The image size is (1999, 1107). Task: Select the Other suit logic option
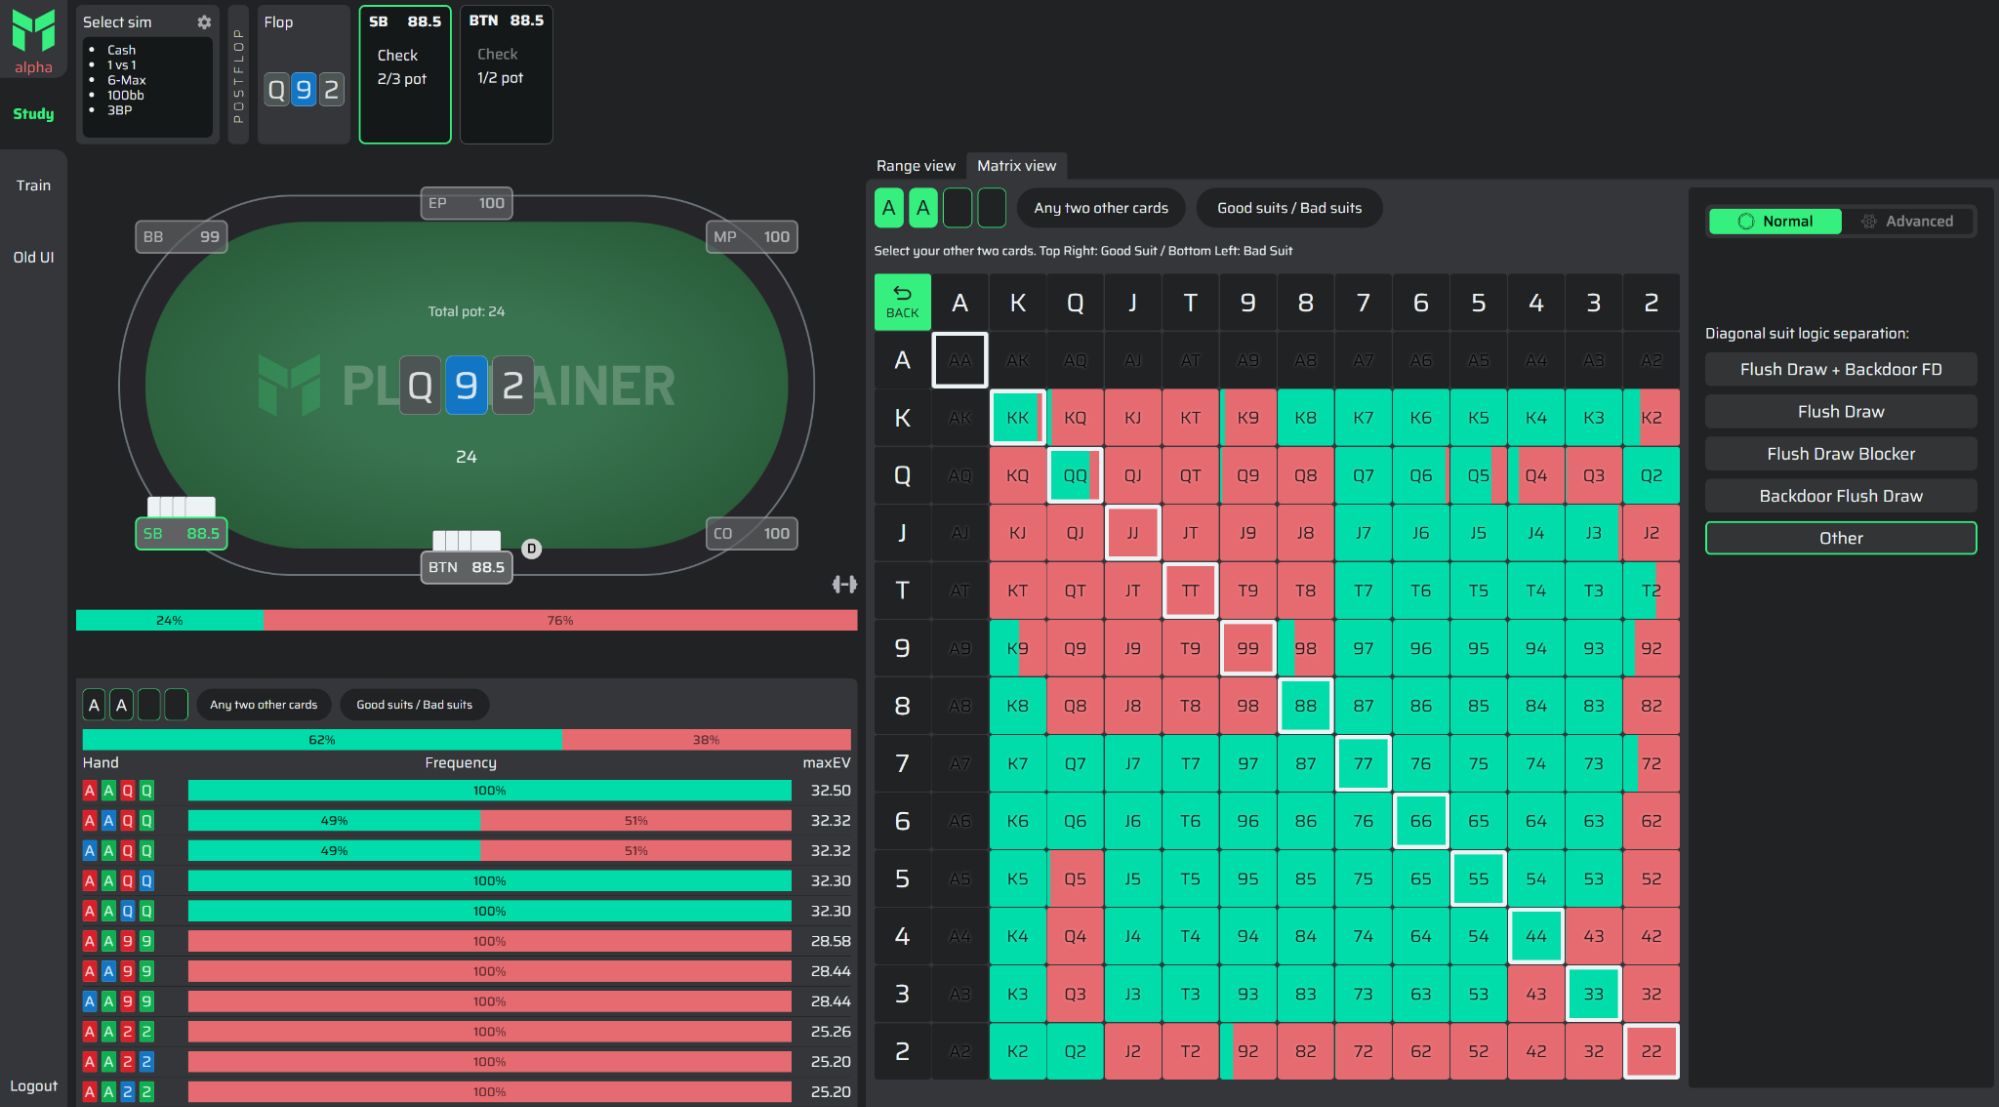pos(1840,538)
